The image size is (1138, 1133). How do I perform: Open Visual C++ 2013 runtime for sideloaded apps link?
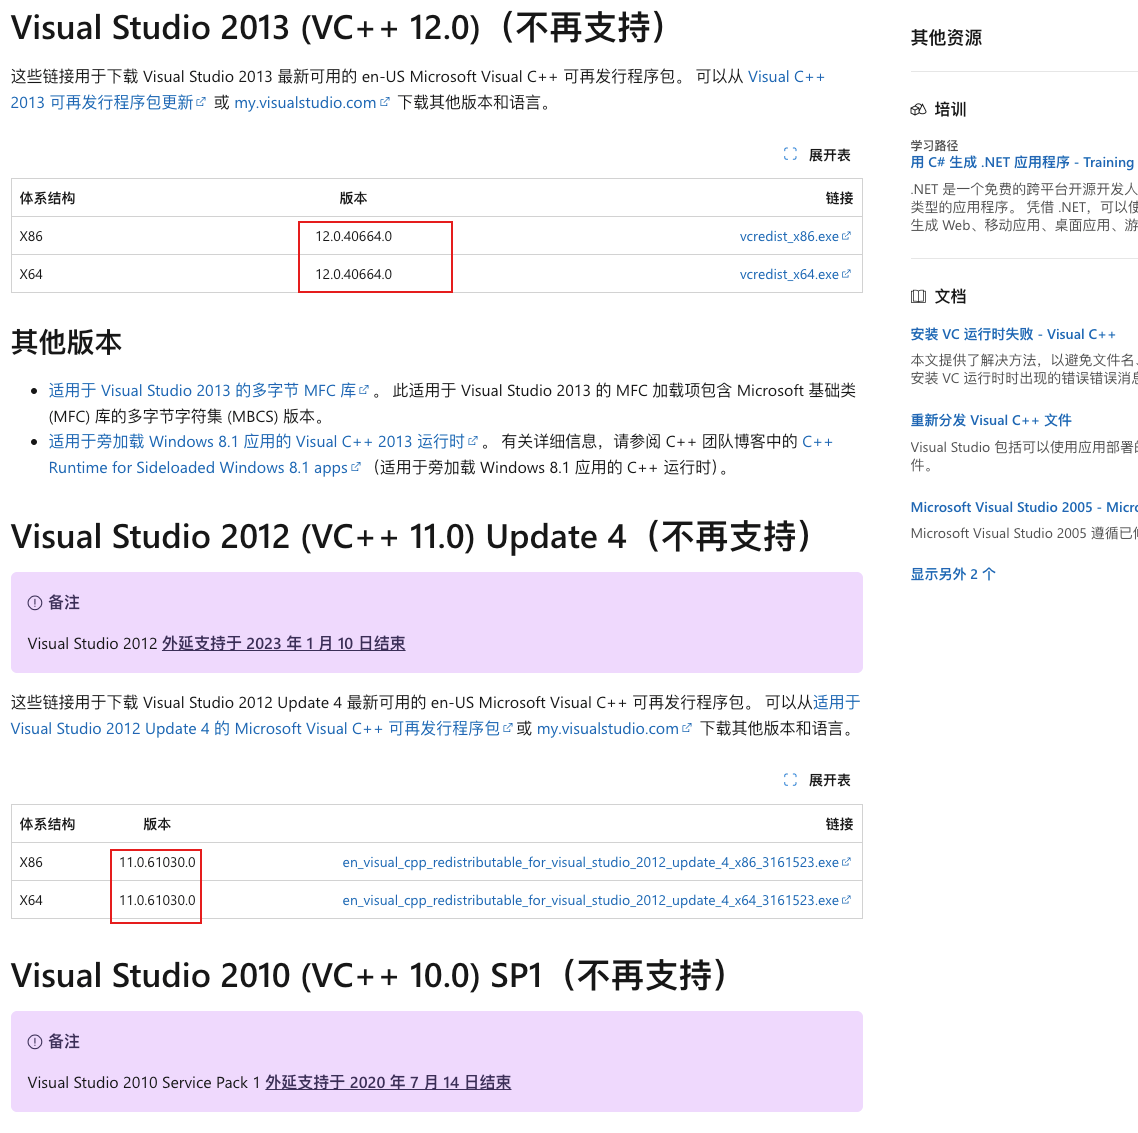pos(257,441)
